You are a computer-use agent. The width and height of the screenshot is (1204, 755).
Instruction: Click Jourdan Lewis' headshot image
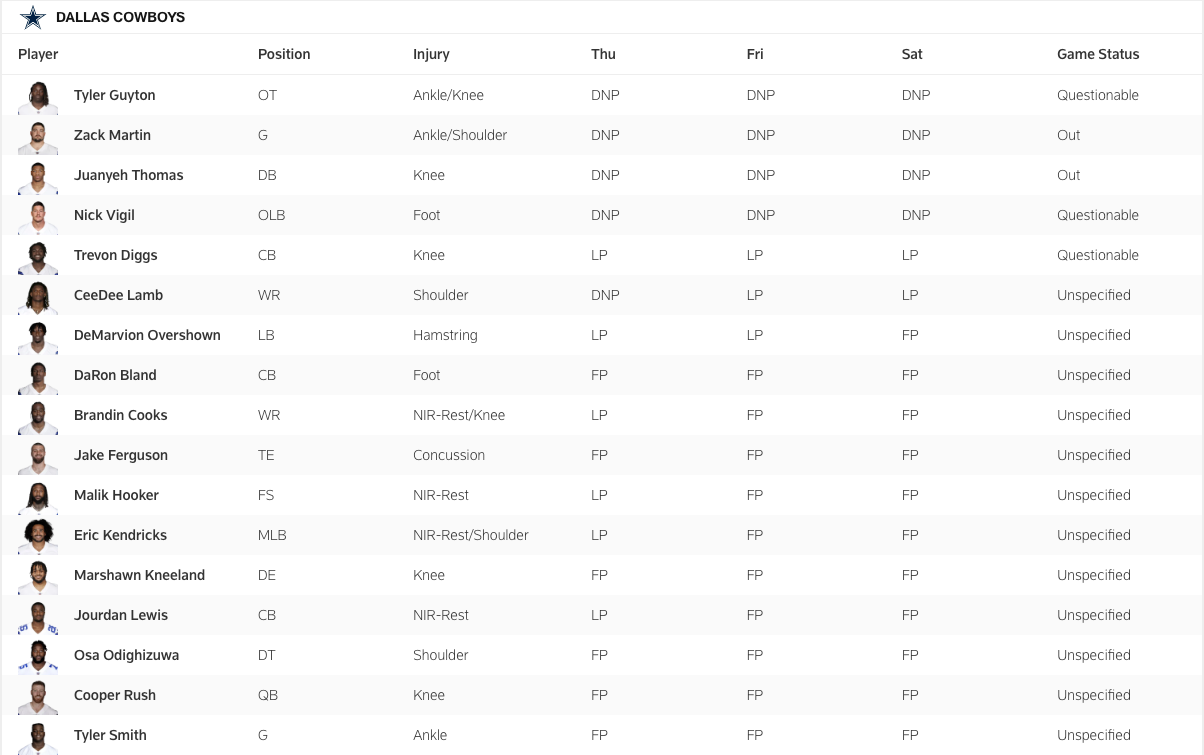click(x=38, y=616)
